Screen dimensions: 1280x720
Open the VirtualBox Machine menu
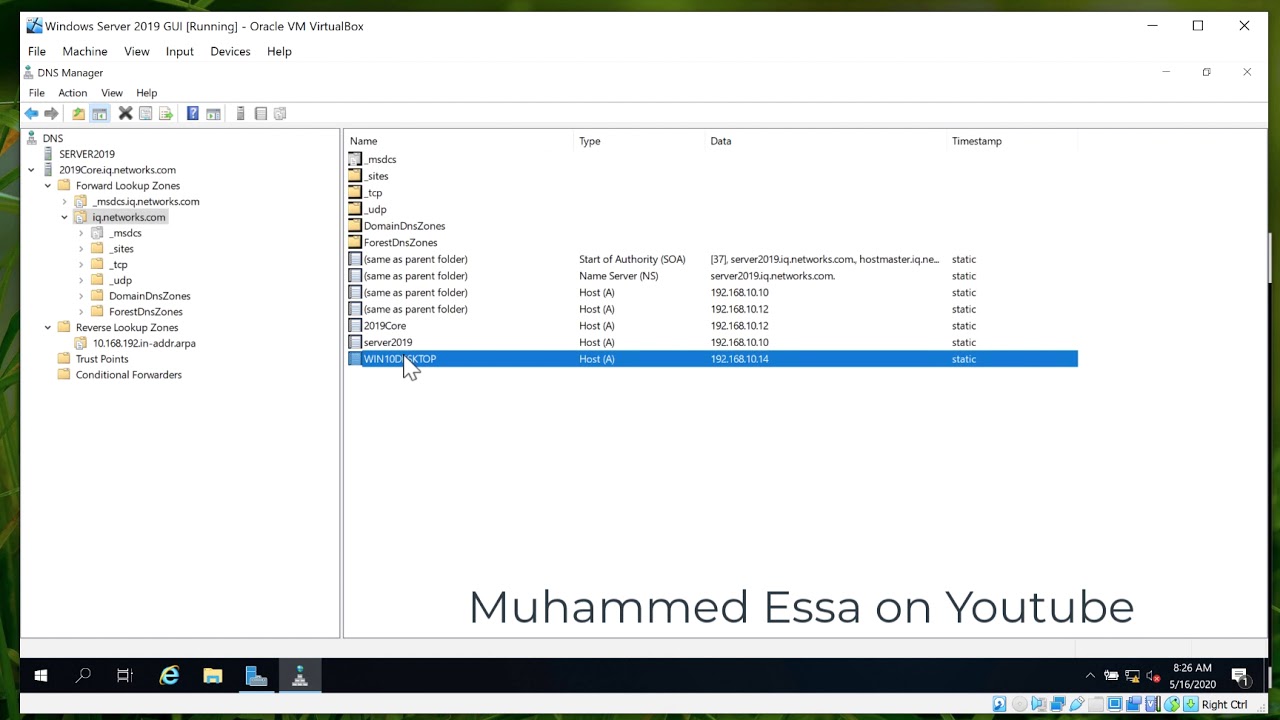click(x=85, y=51)
